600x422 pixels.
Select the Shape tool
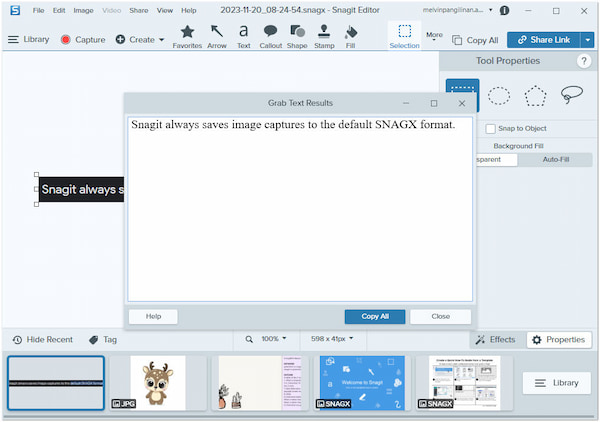[x=297, y=36]
